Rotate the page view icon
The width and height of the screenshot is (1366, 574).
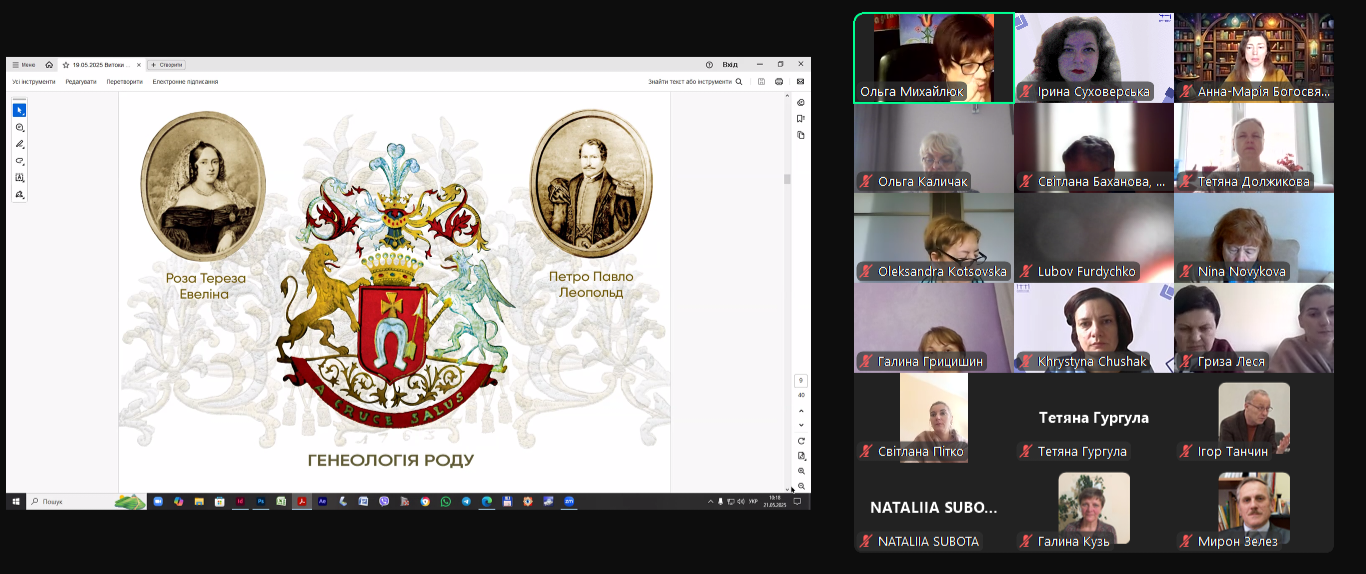801,441
